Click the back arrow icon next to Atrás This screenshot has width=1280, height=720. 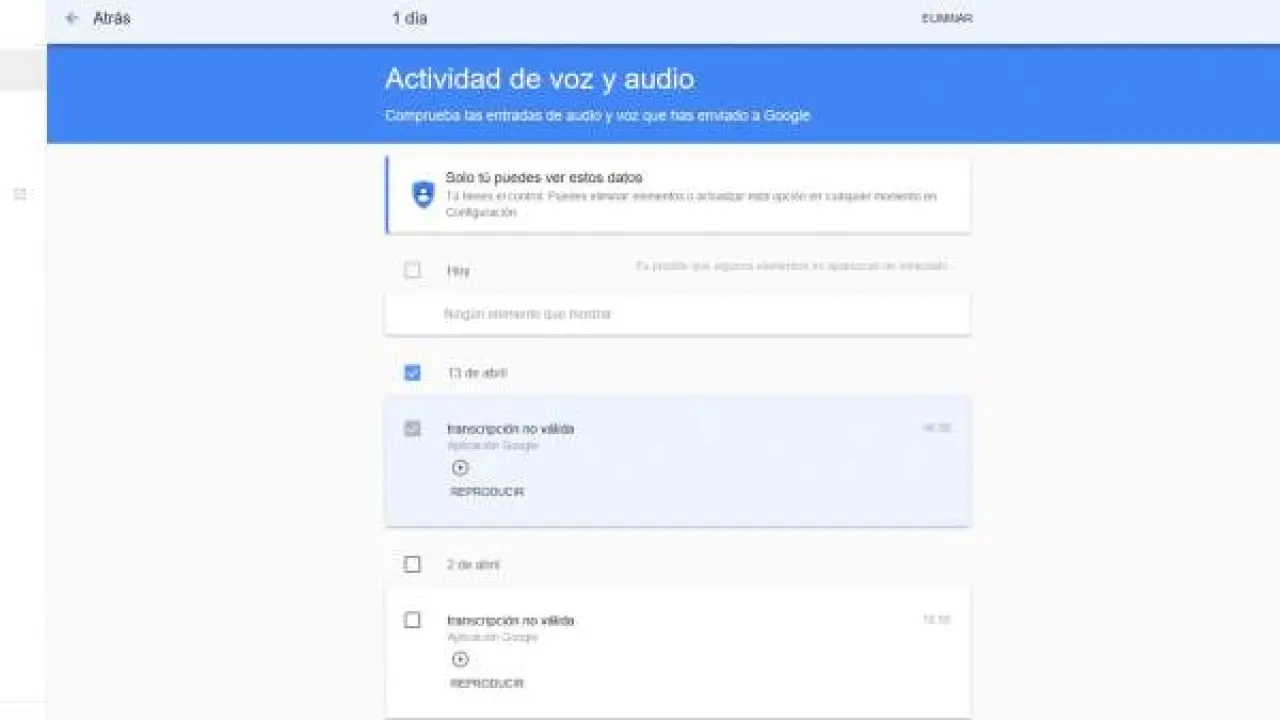pyautogui.click(x=71, y=18)
